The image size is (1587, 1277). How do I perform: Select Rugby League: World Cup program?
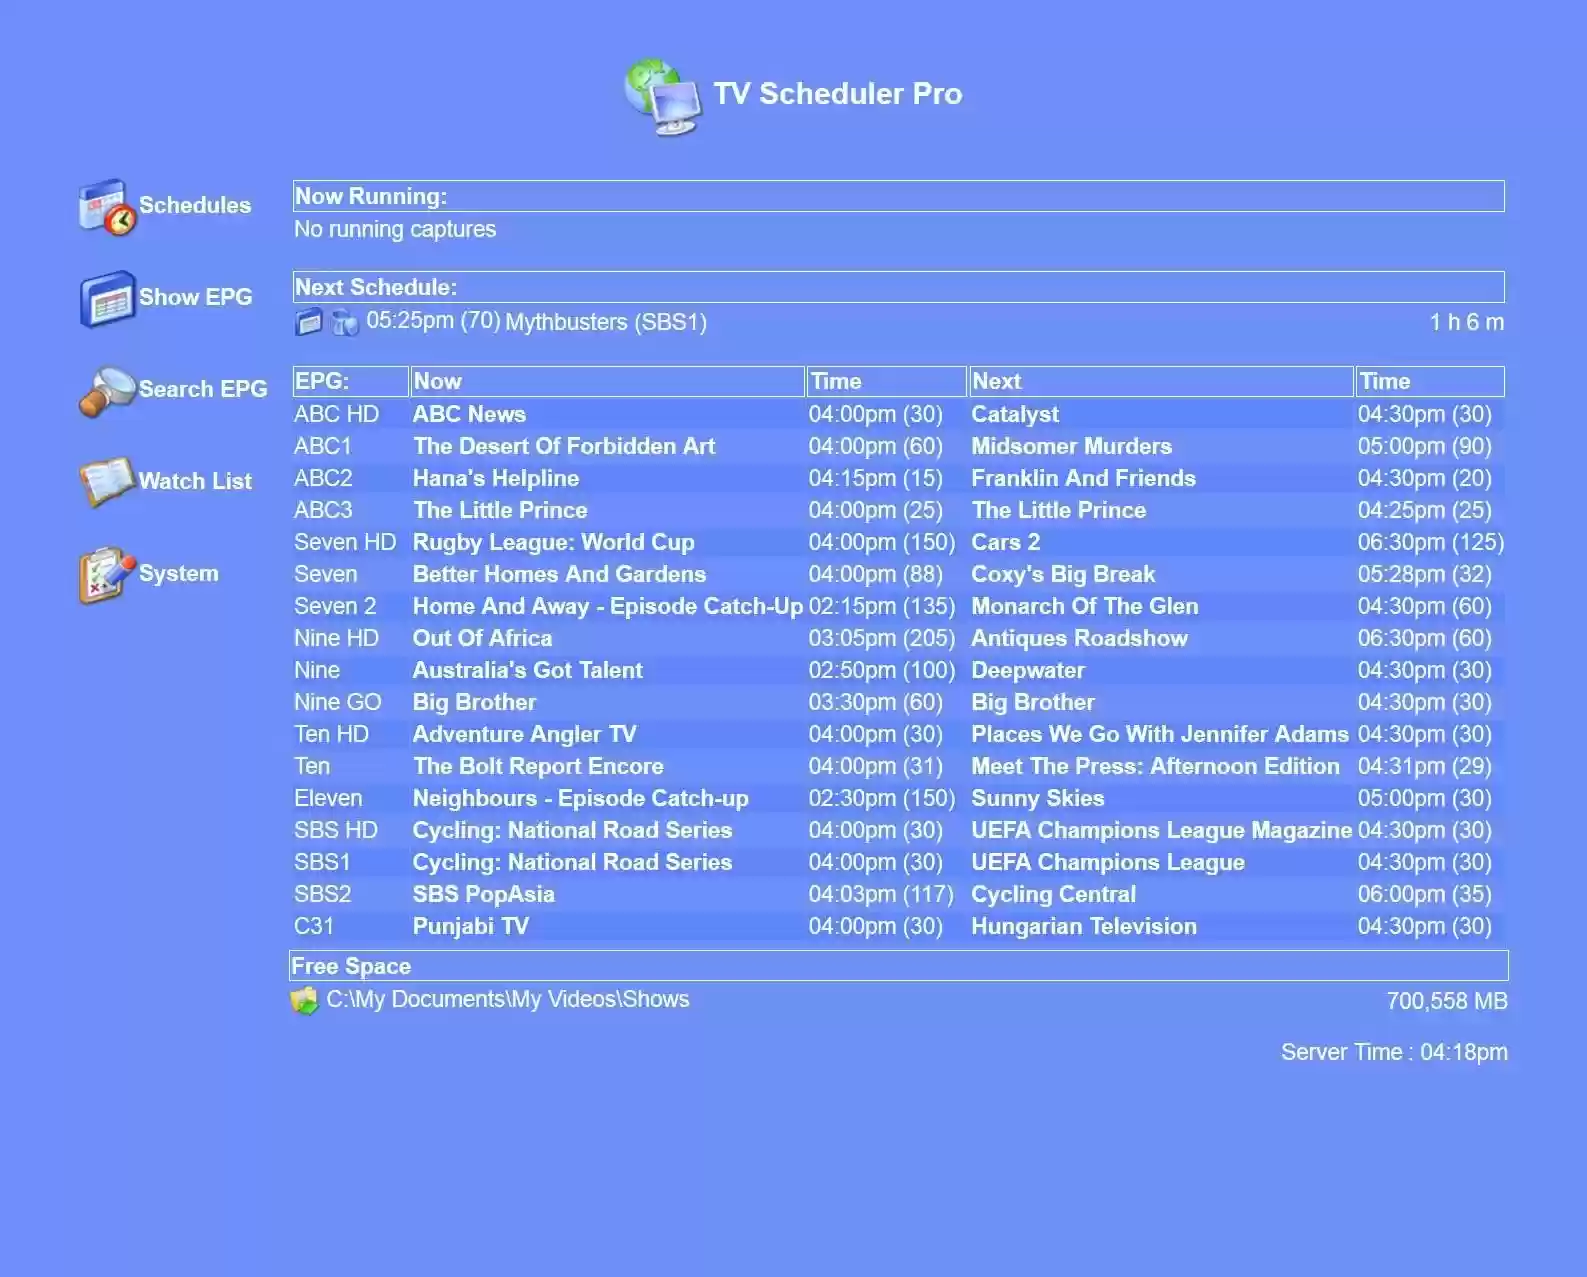(x=554, y=542)
